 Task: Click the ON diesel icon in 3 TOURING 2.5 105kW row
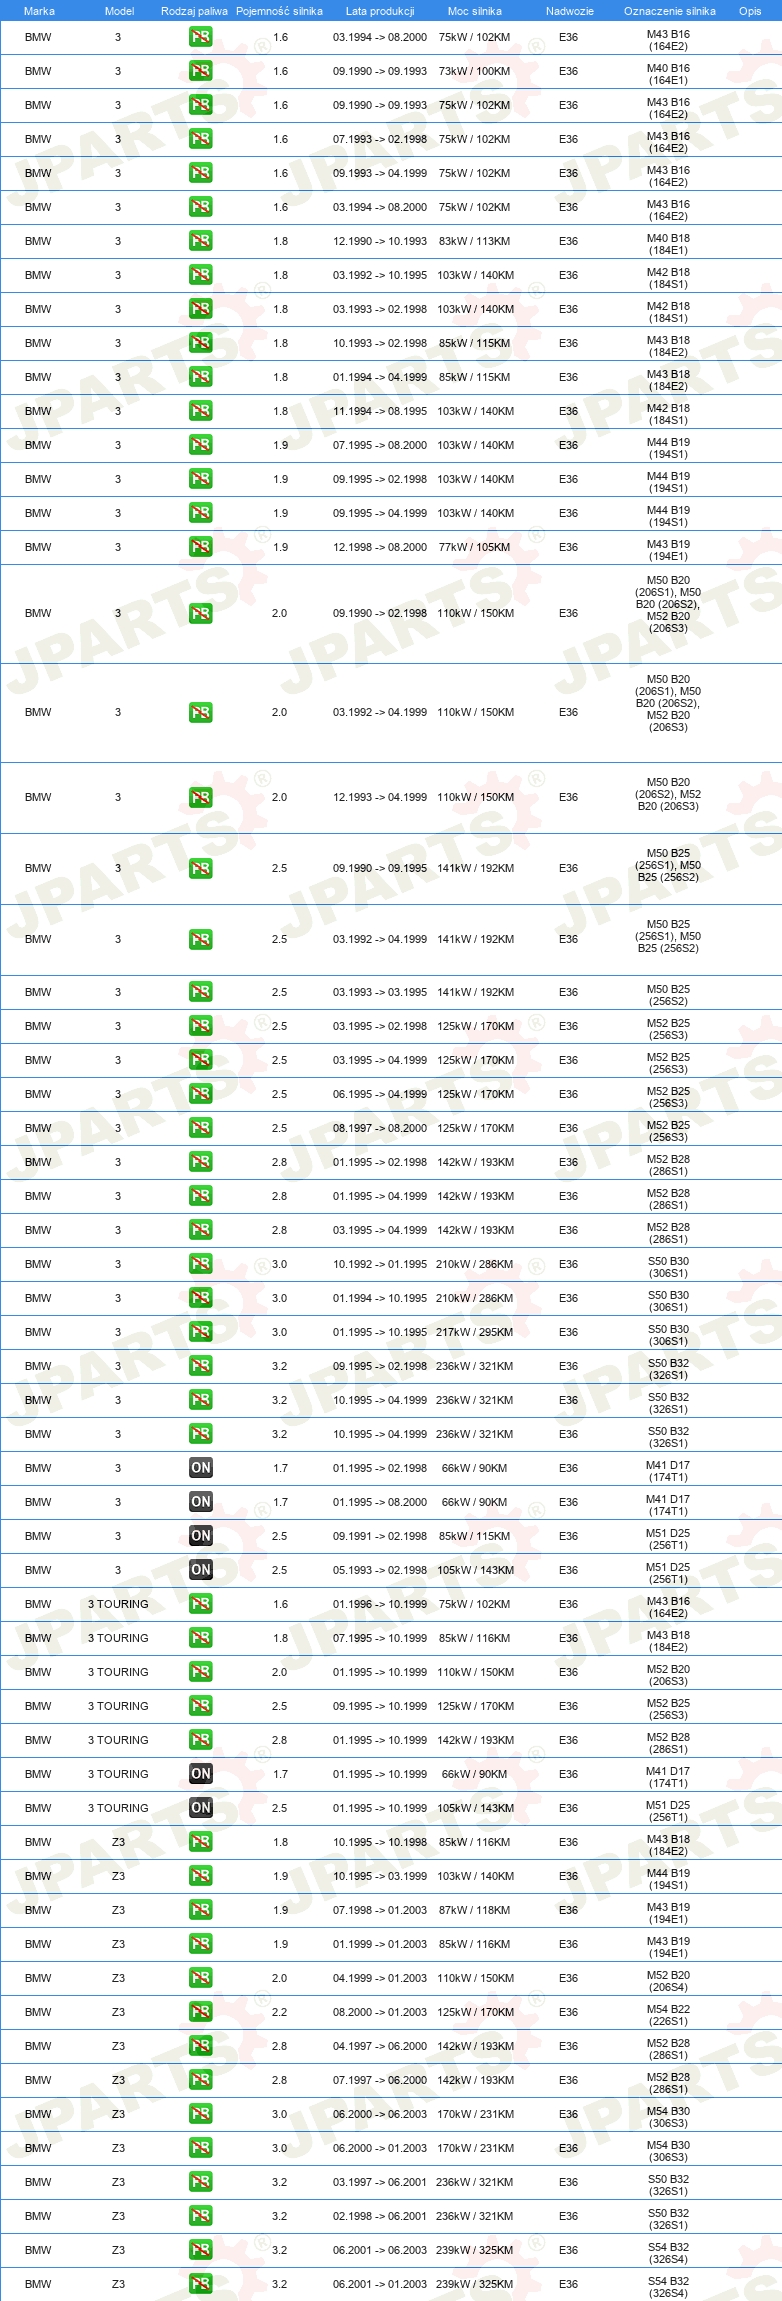tap(200, 1808)
